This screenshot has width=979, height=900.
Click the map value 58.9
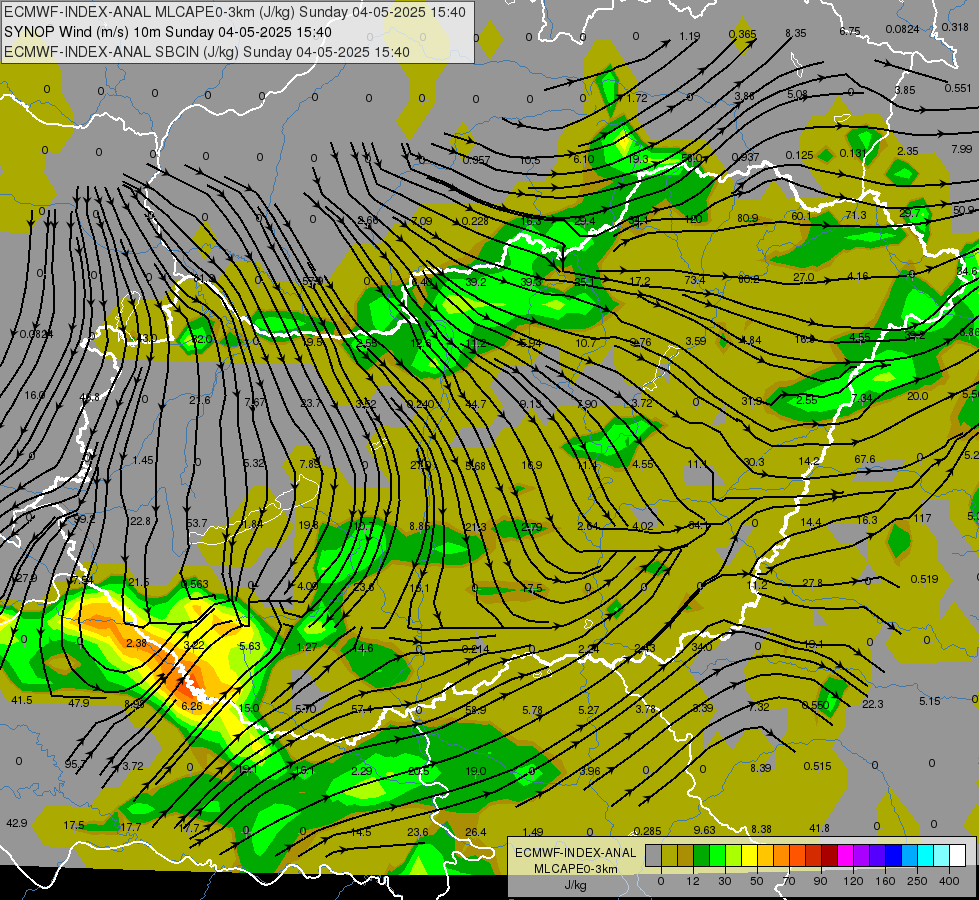click(475, 710)
